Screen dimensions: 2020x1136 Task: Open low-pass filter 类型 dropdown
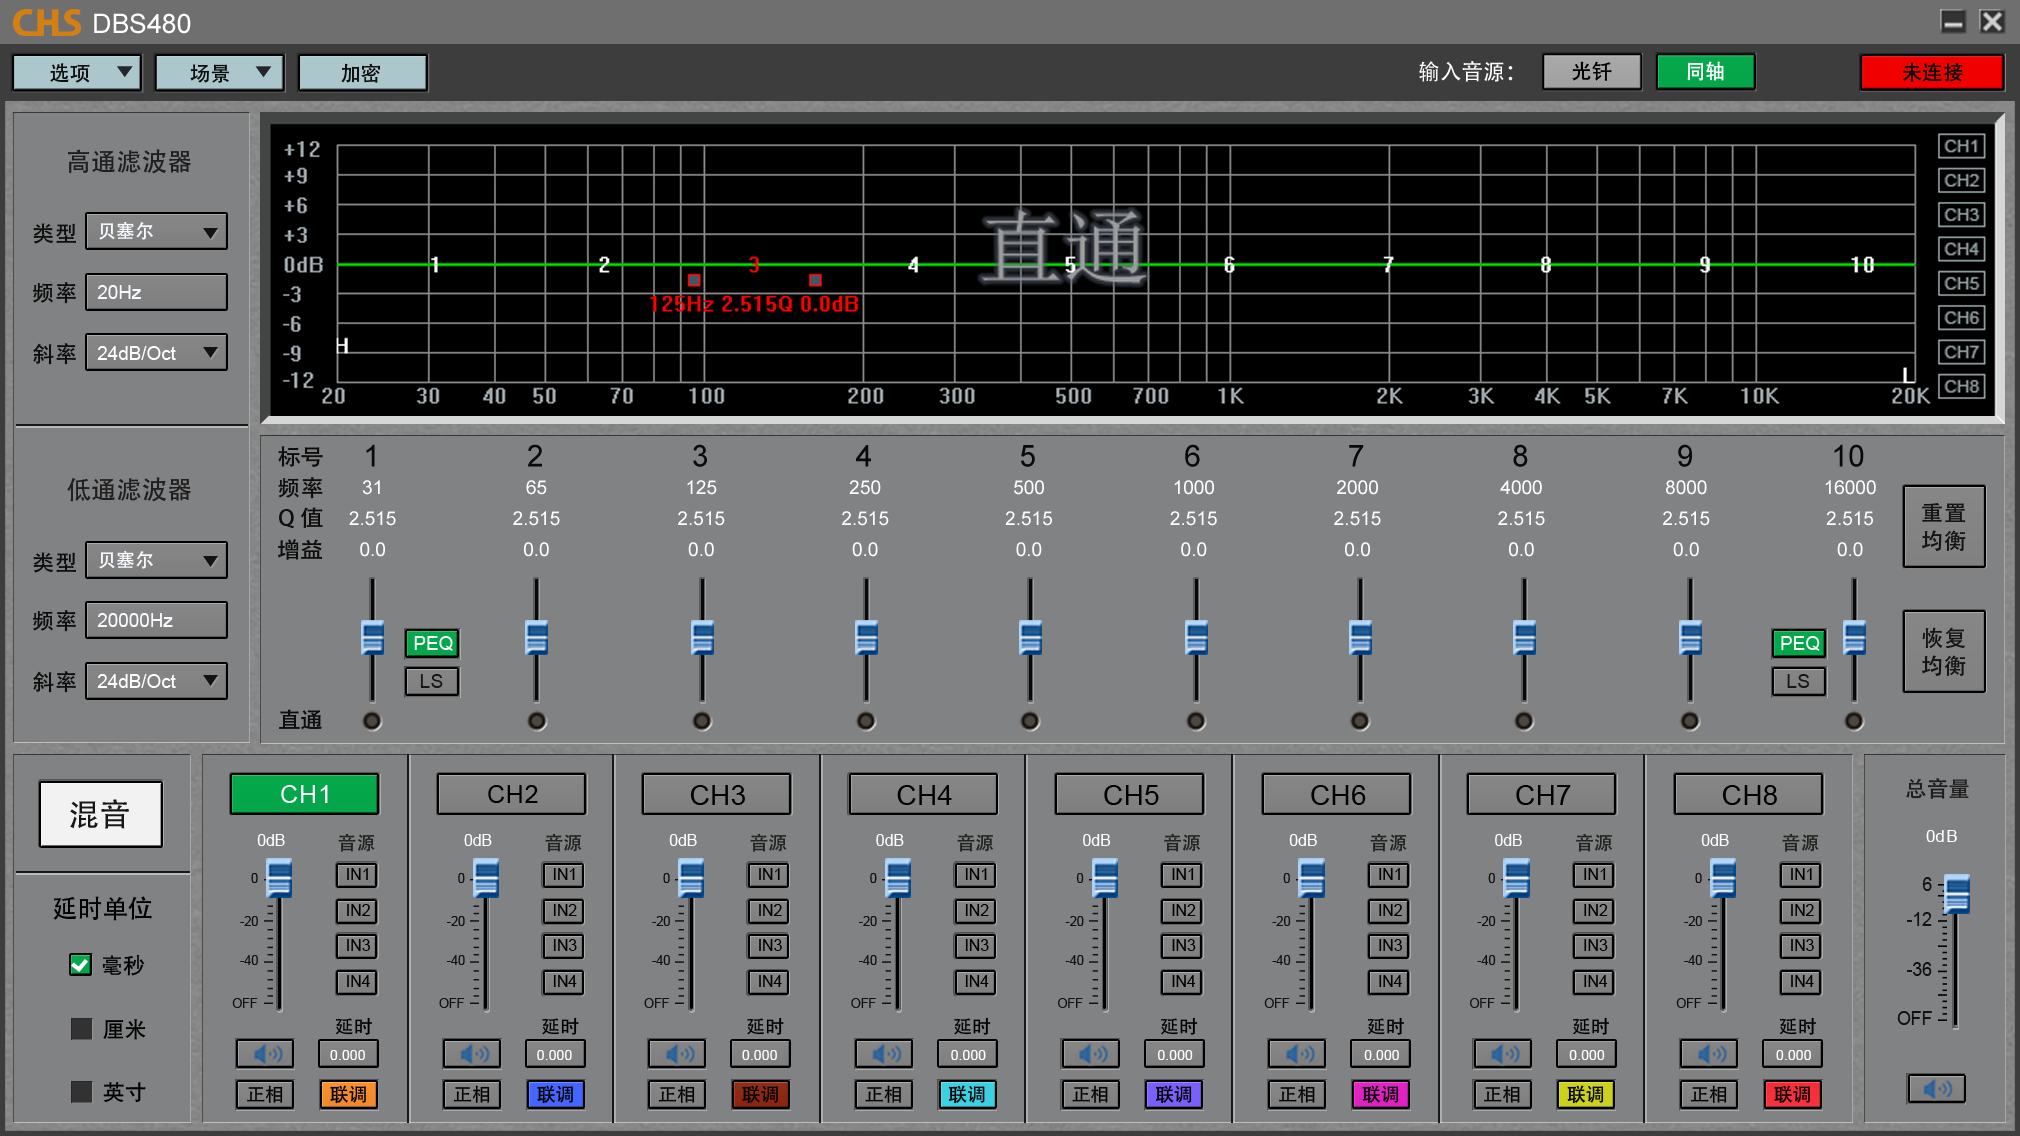pos(156,560)
